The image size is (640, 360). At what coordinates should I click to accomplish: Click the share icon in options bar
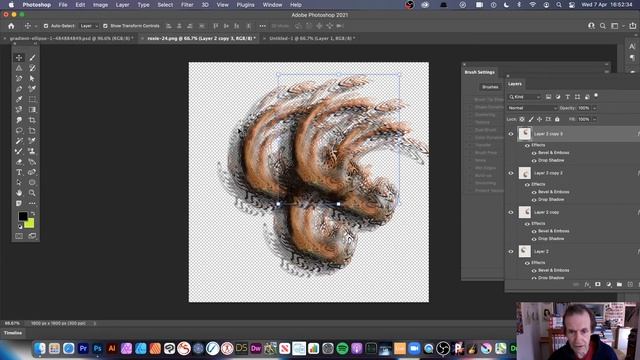pos(632,26)
